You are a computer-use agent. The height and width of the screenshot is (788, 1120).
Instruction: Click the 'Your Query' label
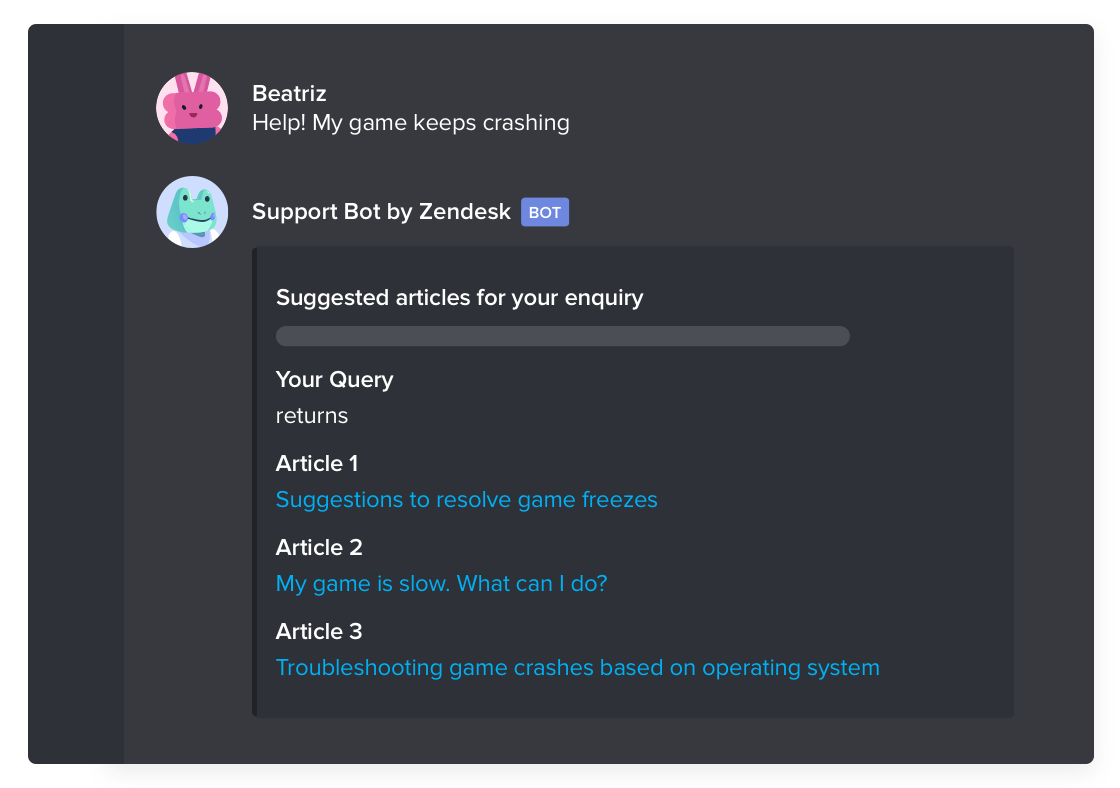[334, 379]
